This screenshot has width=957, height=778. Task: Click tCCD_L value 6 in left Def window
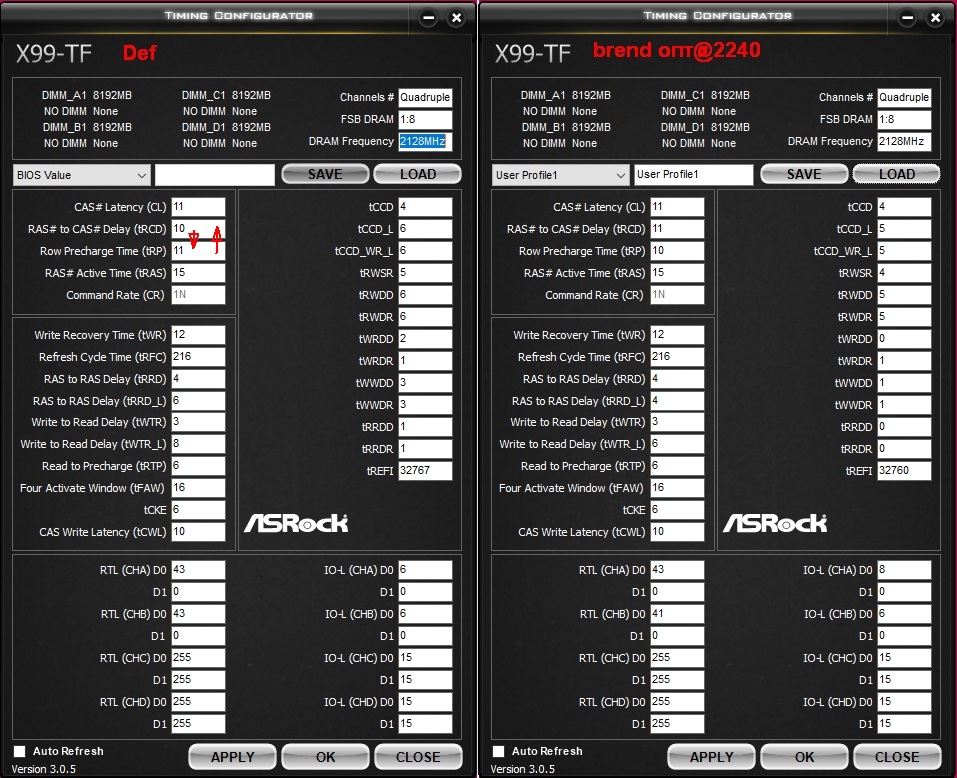tap(425, 229)
